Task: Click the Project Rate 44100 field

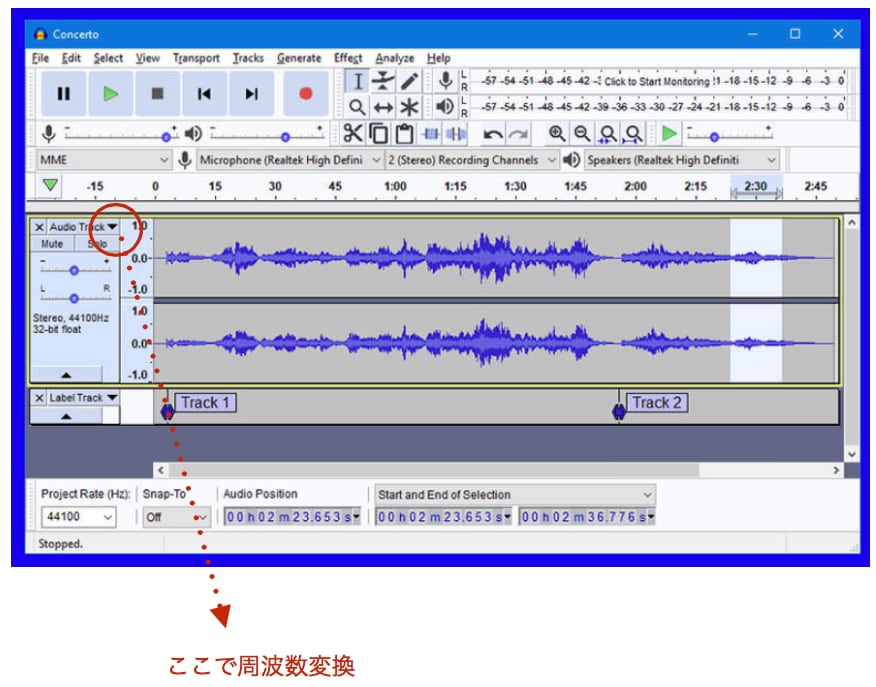Action: coord(78,518)
